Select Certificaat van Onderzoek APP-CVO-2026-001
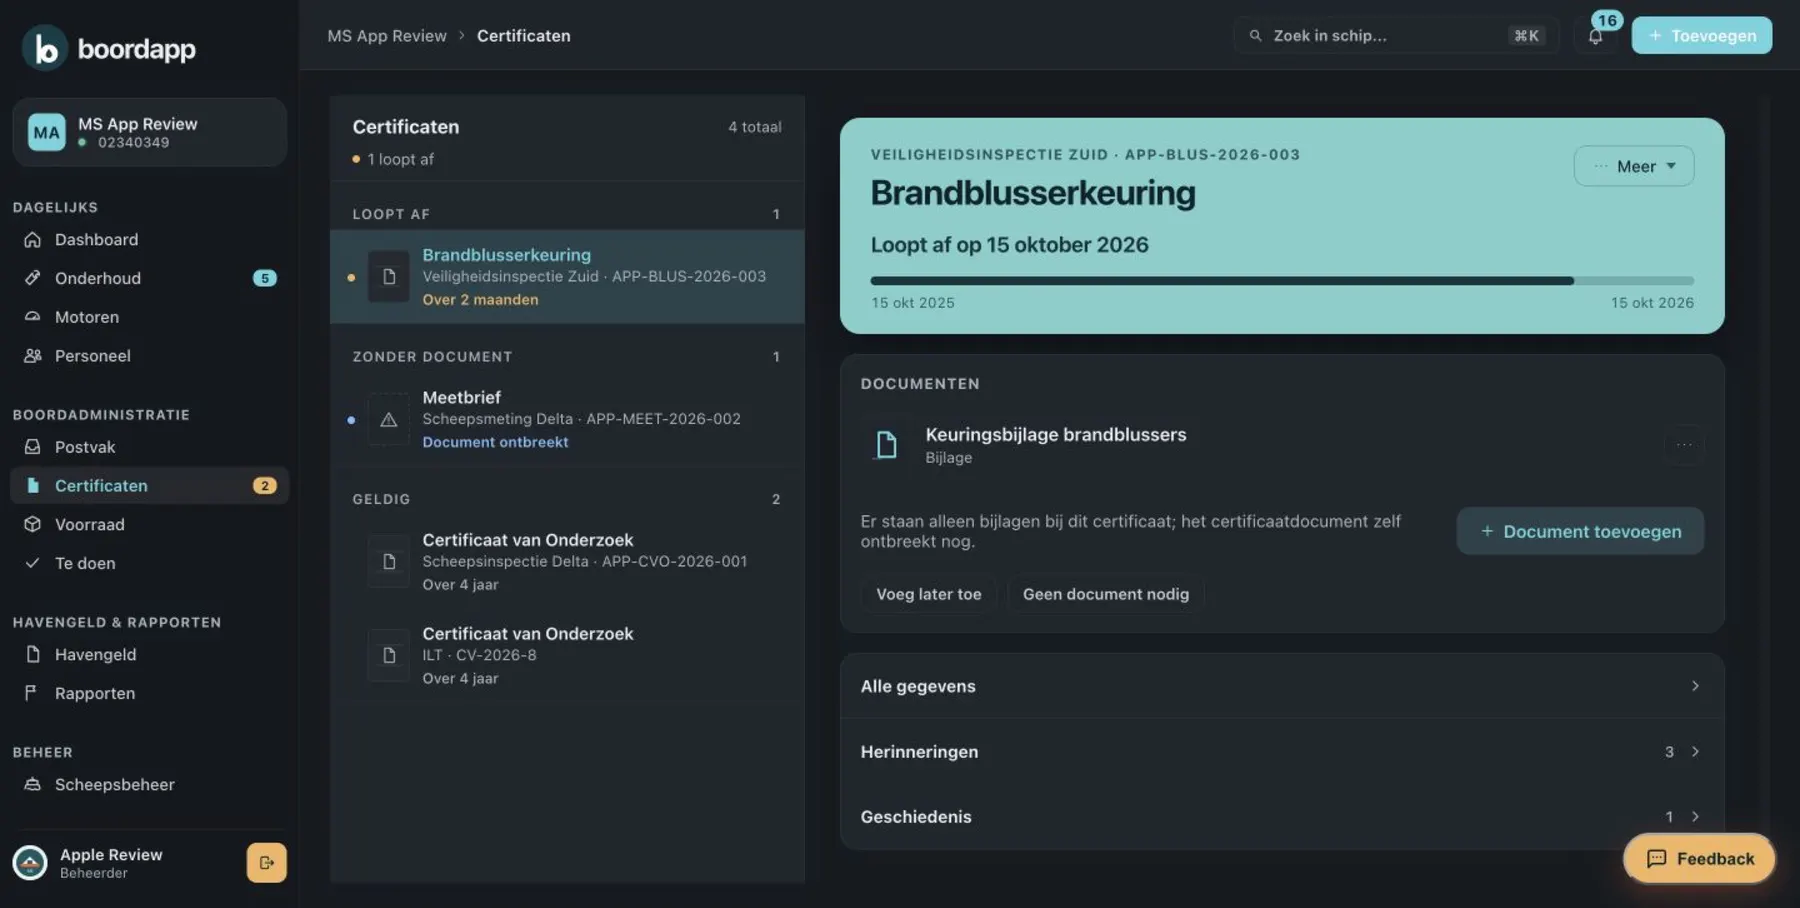Viewport: 1800px width, 908px height. 567,562
